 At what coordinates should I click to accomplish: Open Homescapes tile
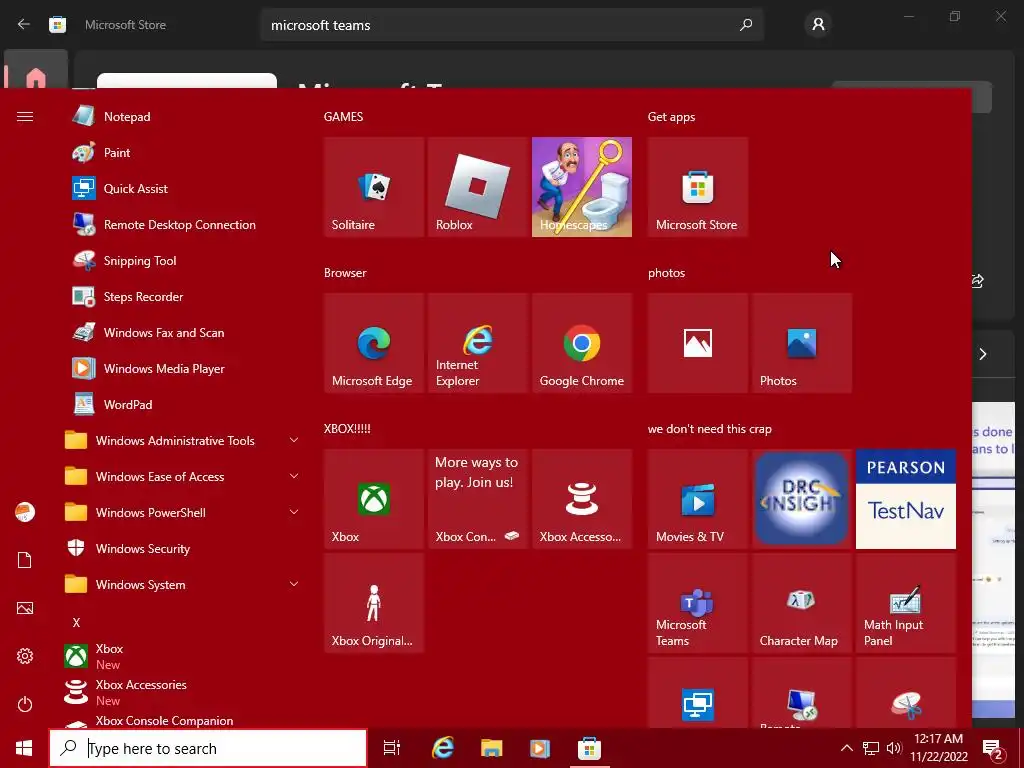pos(582,187)
